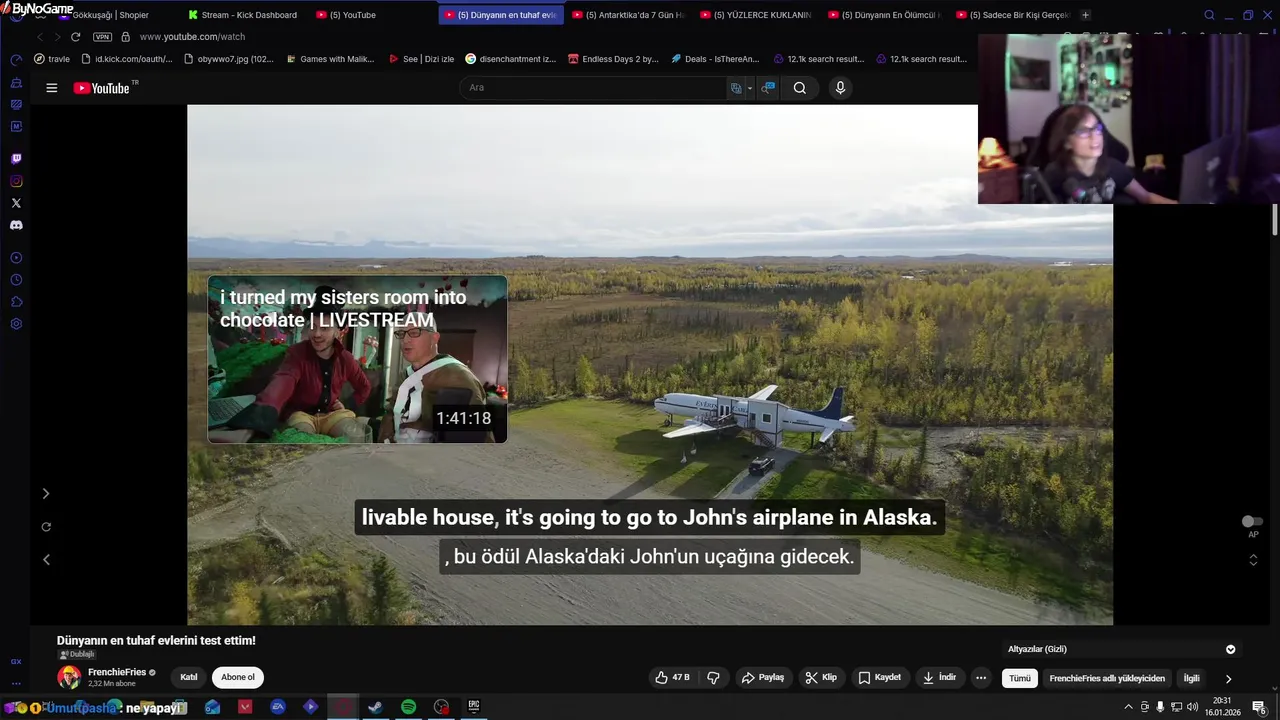The image size is (1280, 720).
Task: Open the volume speaker tray icon
Action: click(1192, 707)
